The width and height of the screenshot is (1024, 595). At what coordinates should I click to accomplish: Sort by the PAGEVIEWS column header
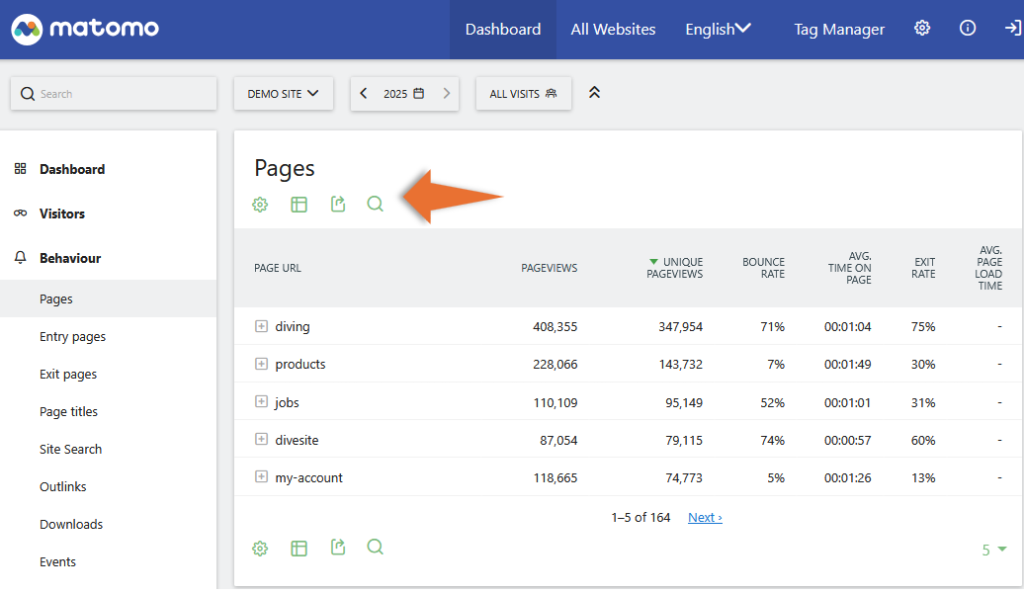549,268
